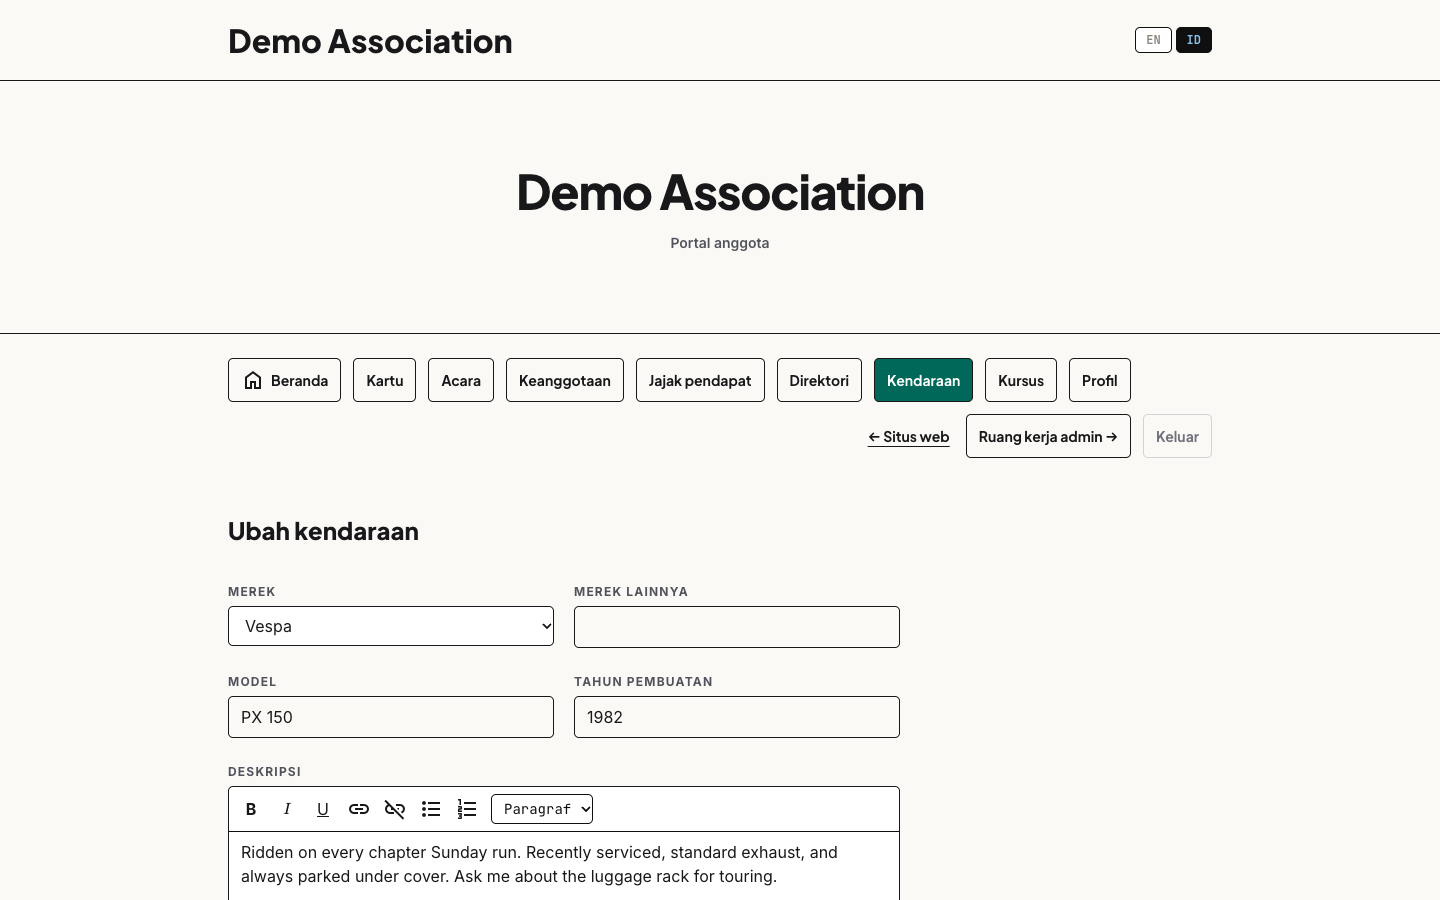Focus the Merek lainnya input field

[x=737, y=627]
